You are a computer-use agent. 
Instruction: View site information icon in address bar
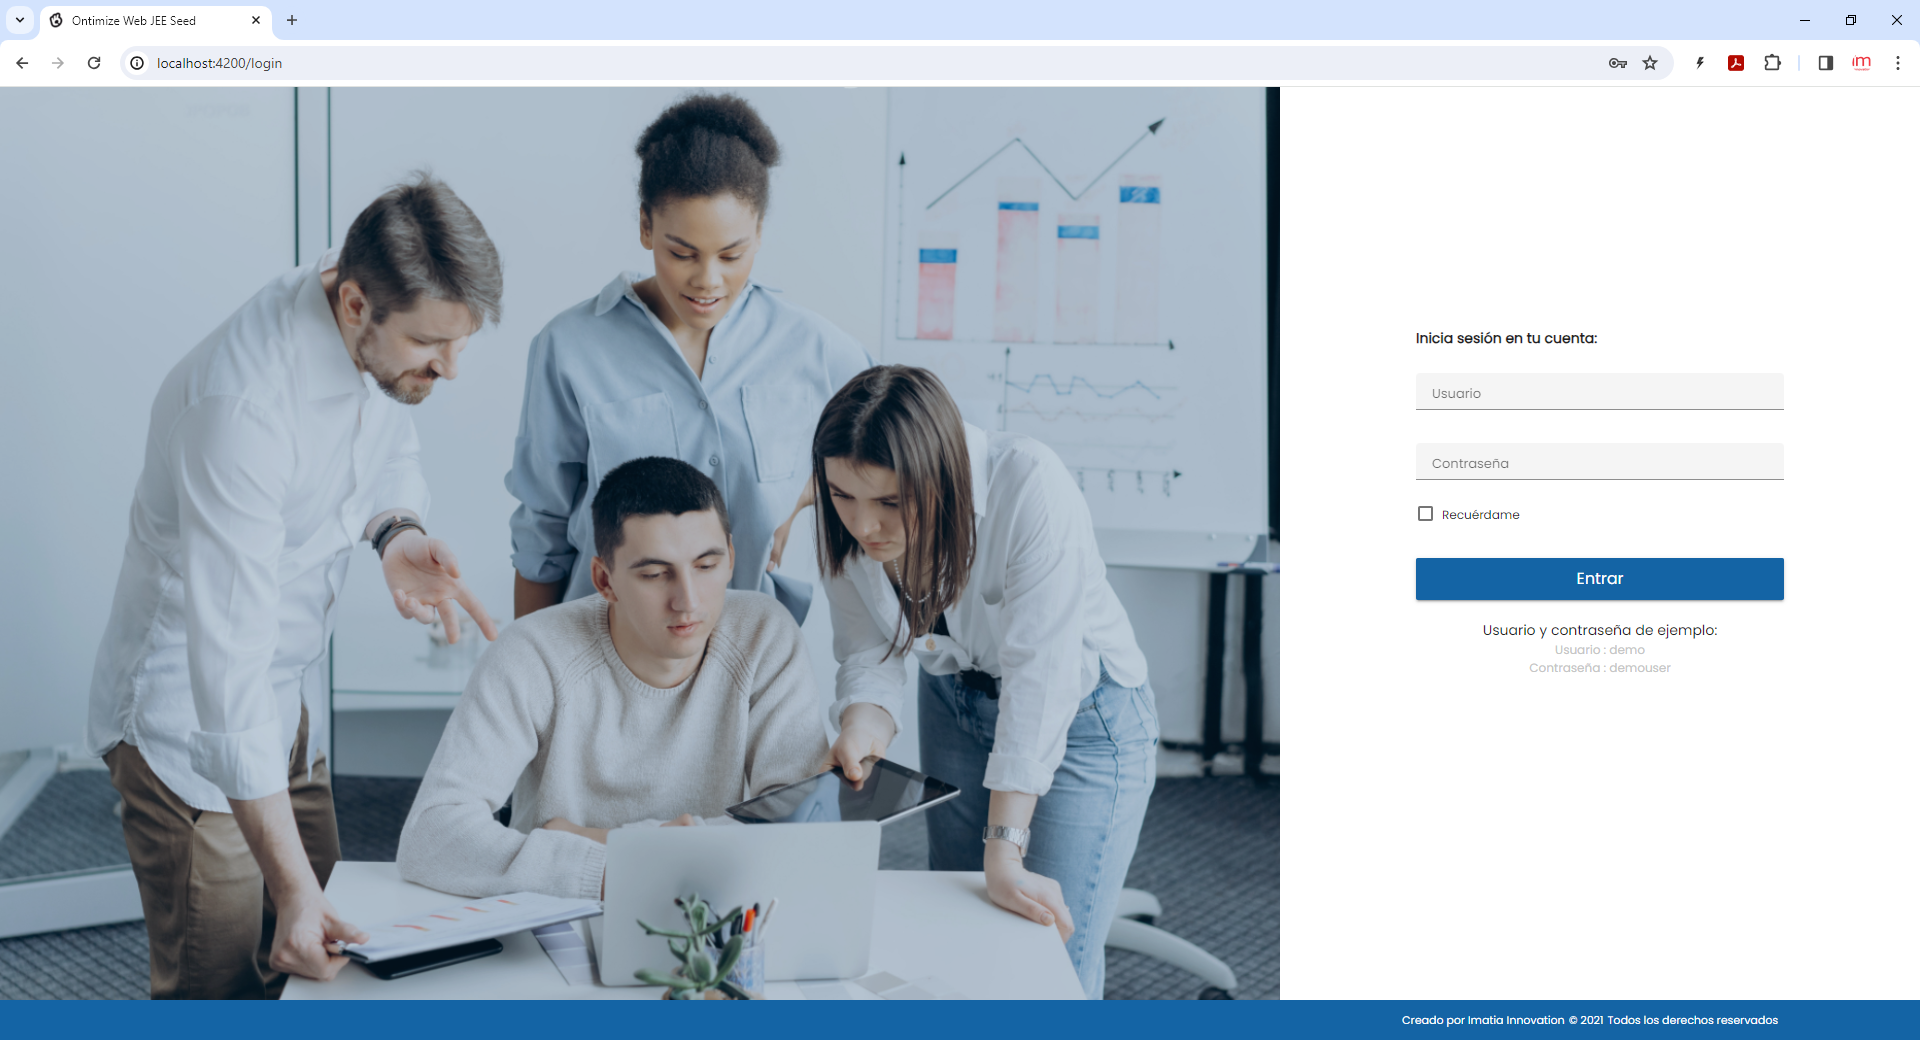click(137, 63)
